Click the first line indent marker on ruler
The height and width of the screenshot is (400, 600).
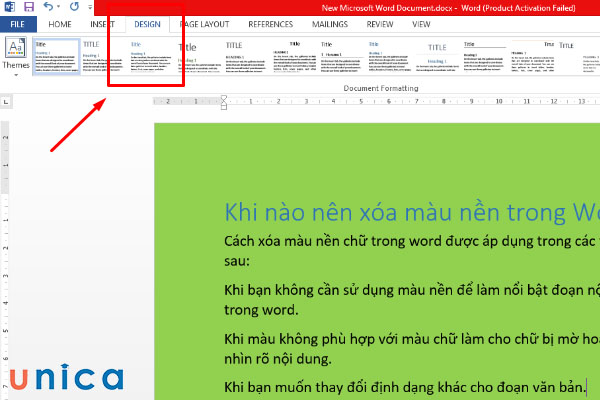coord(224,98)
